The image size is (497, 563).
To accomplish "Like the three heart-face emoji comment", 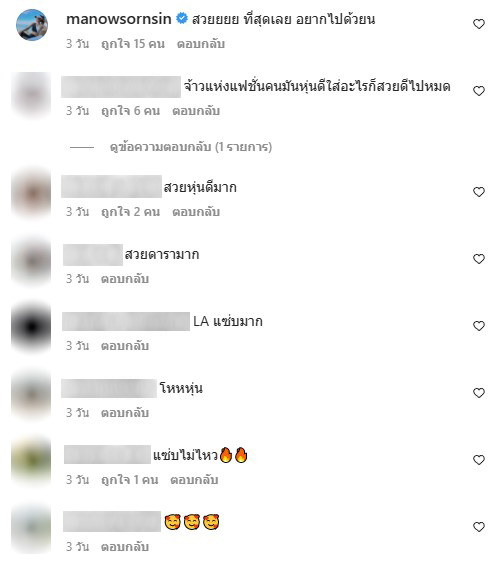I will [x=479, y=527].
